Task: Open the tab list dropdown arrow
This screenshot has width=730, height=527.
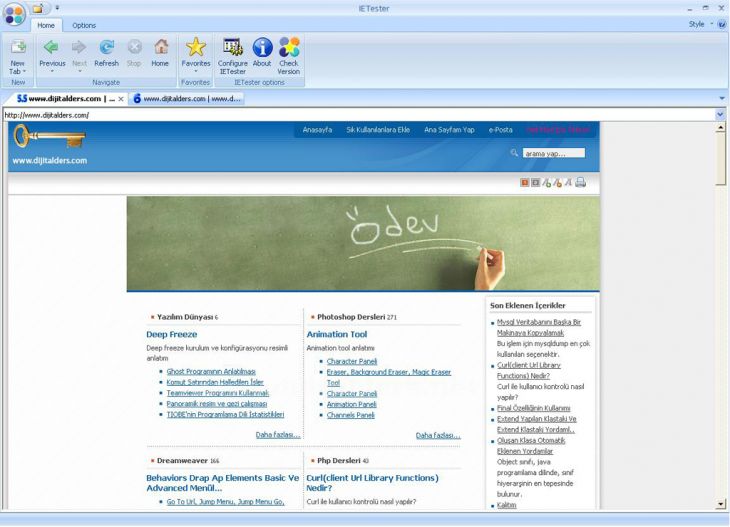Action: [722, 99]
